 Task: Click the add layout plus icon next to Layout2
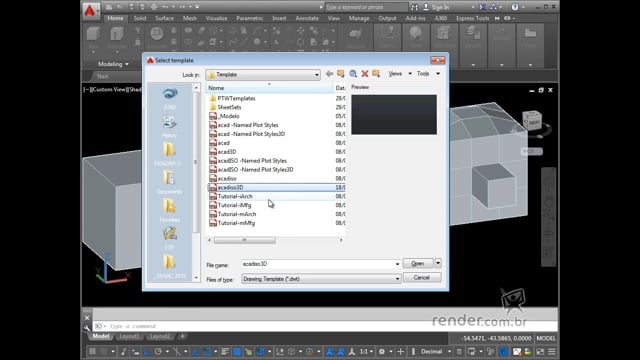182,336
